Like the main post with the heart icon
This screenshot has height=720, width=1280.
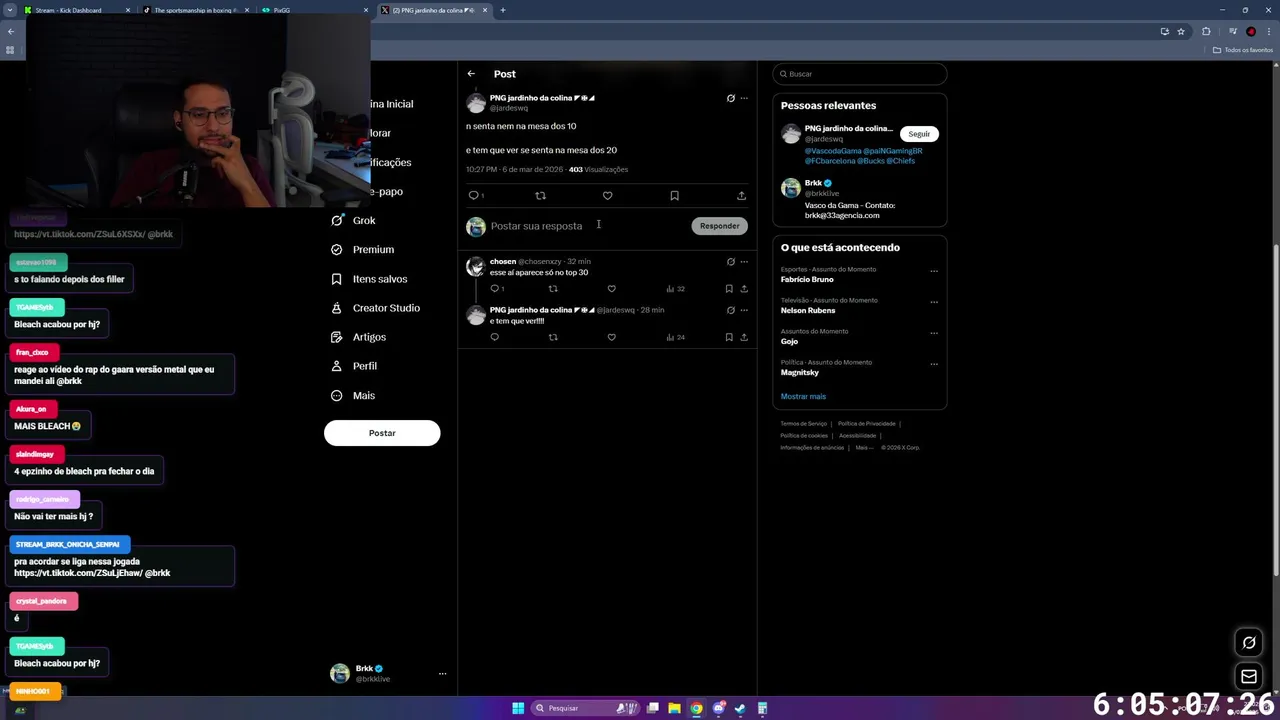point(607,196)
